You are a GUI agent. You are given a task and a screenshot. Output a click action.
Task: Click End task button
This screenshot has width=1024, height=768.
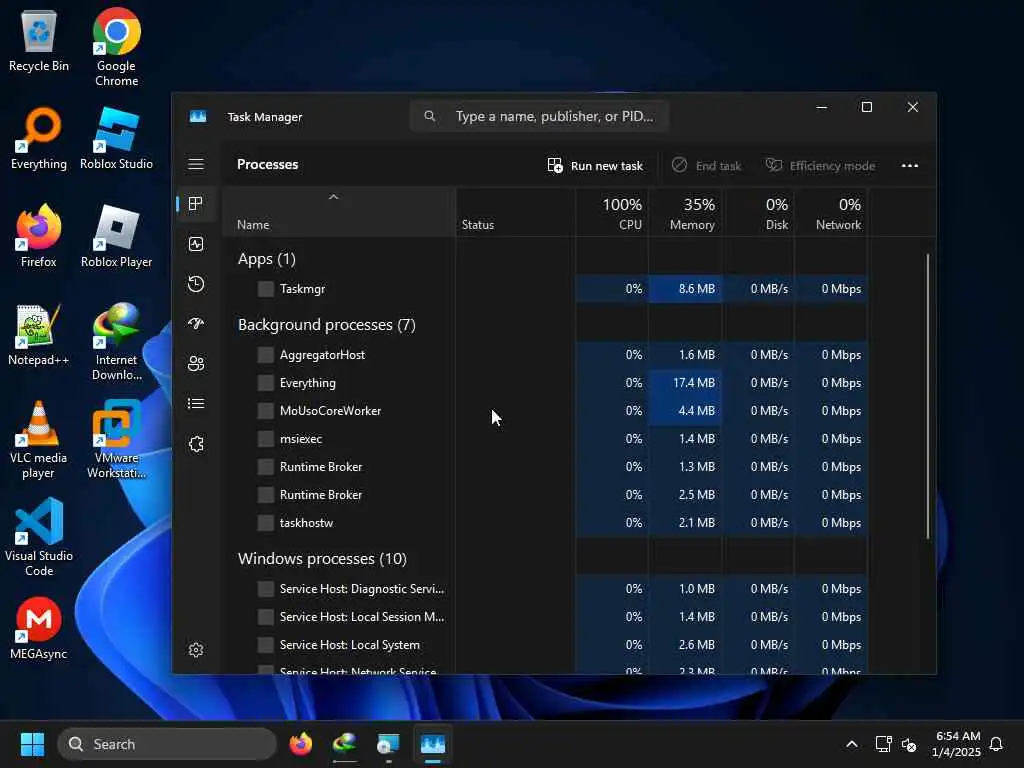click(x=707, y=166)
